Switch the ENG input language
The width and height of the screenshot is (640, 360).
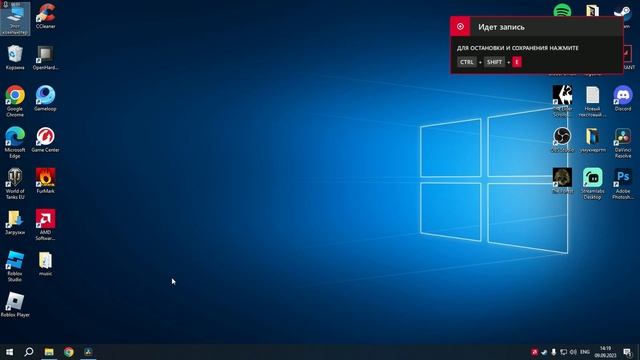[585, 352]
